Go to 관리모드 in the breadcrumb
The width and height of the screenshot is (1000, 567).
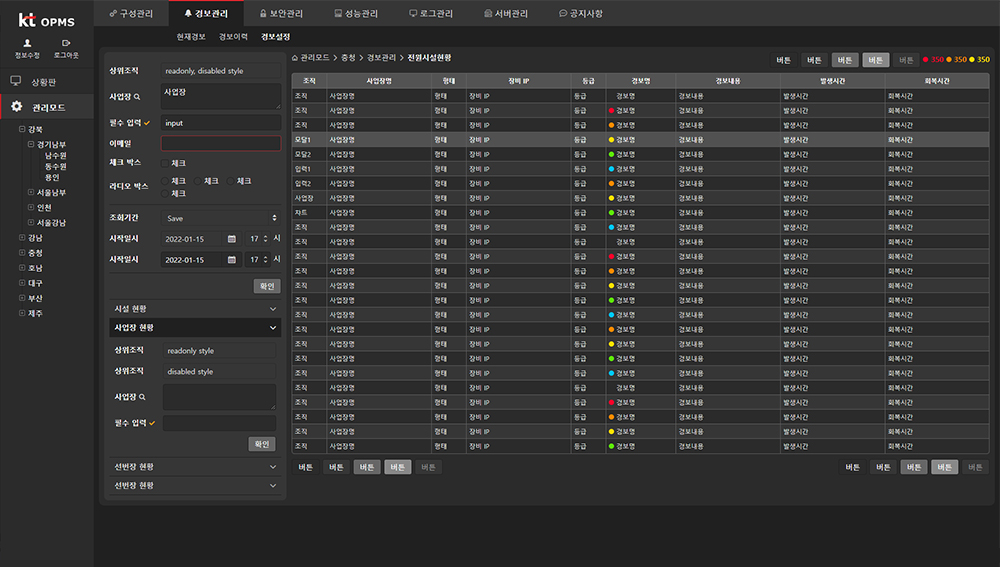click(x=315, y=58)
